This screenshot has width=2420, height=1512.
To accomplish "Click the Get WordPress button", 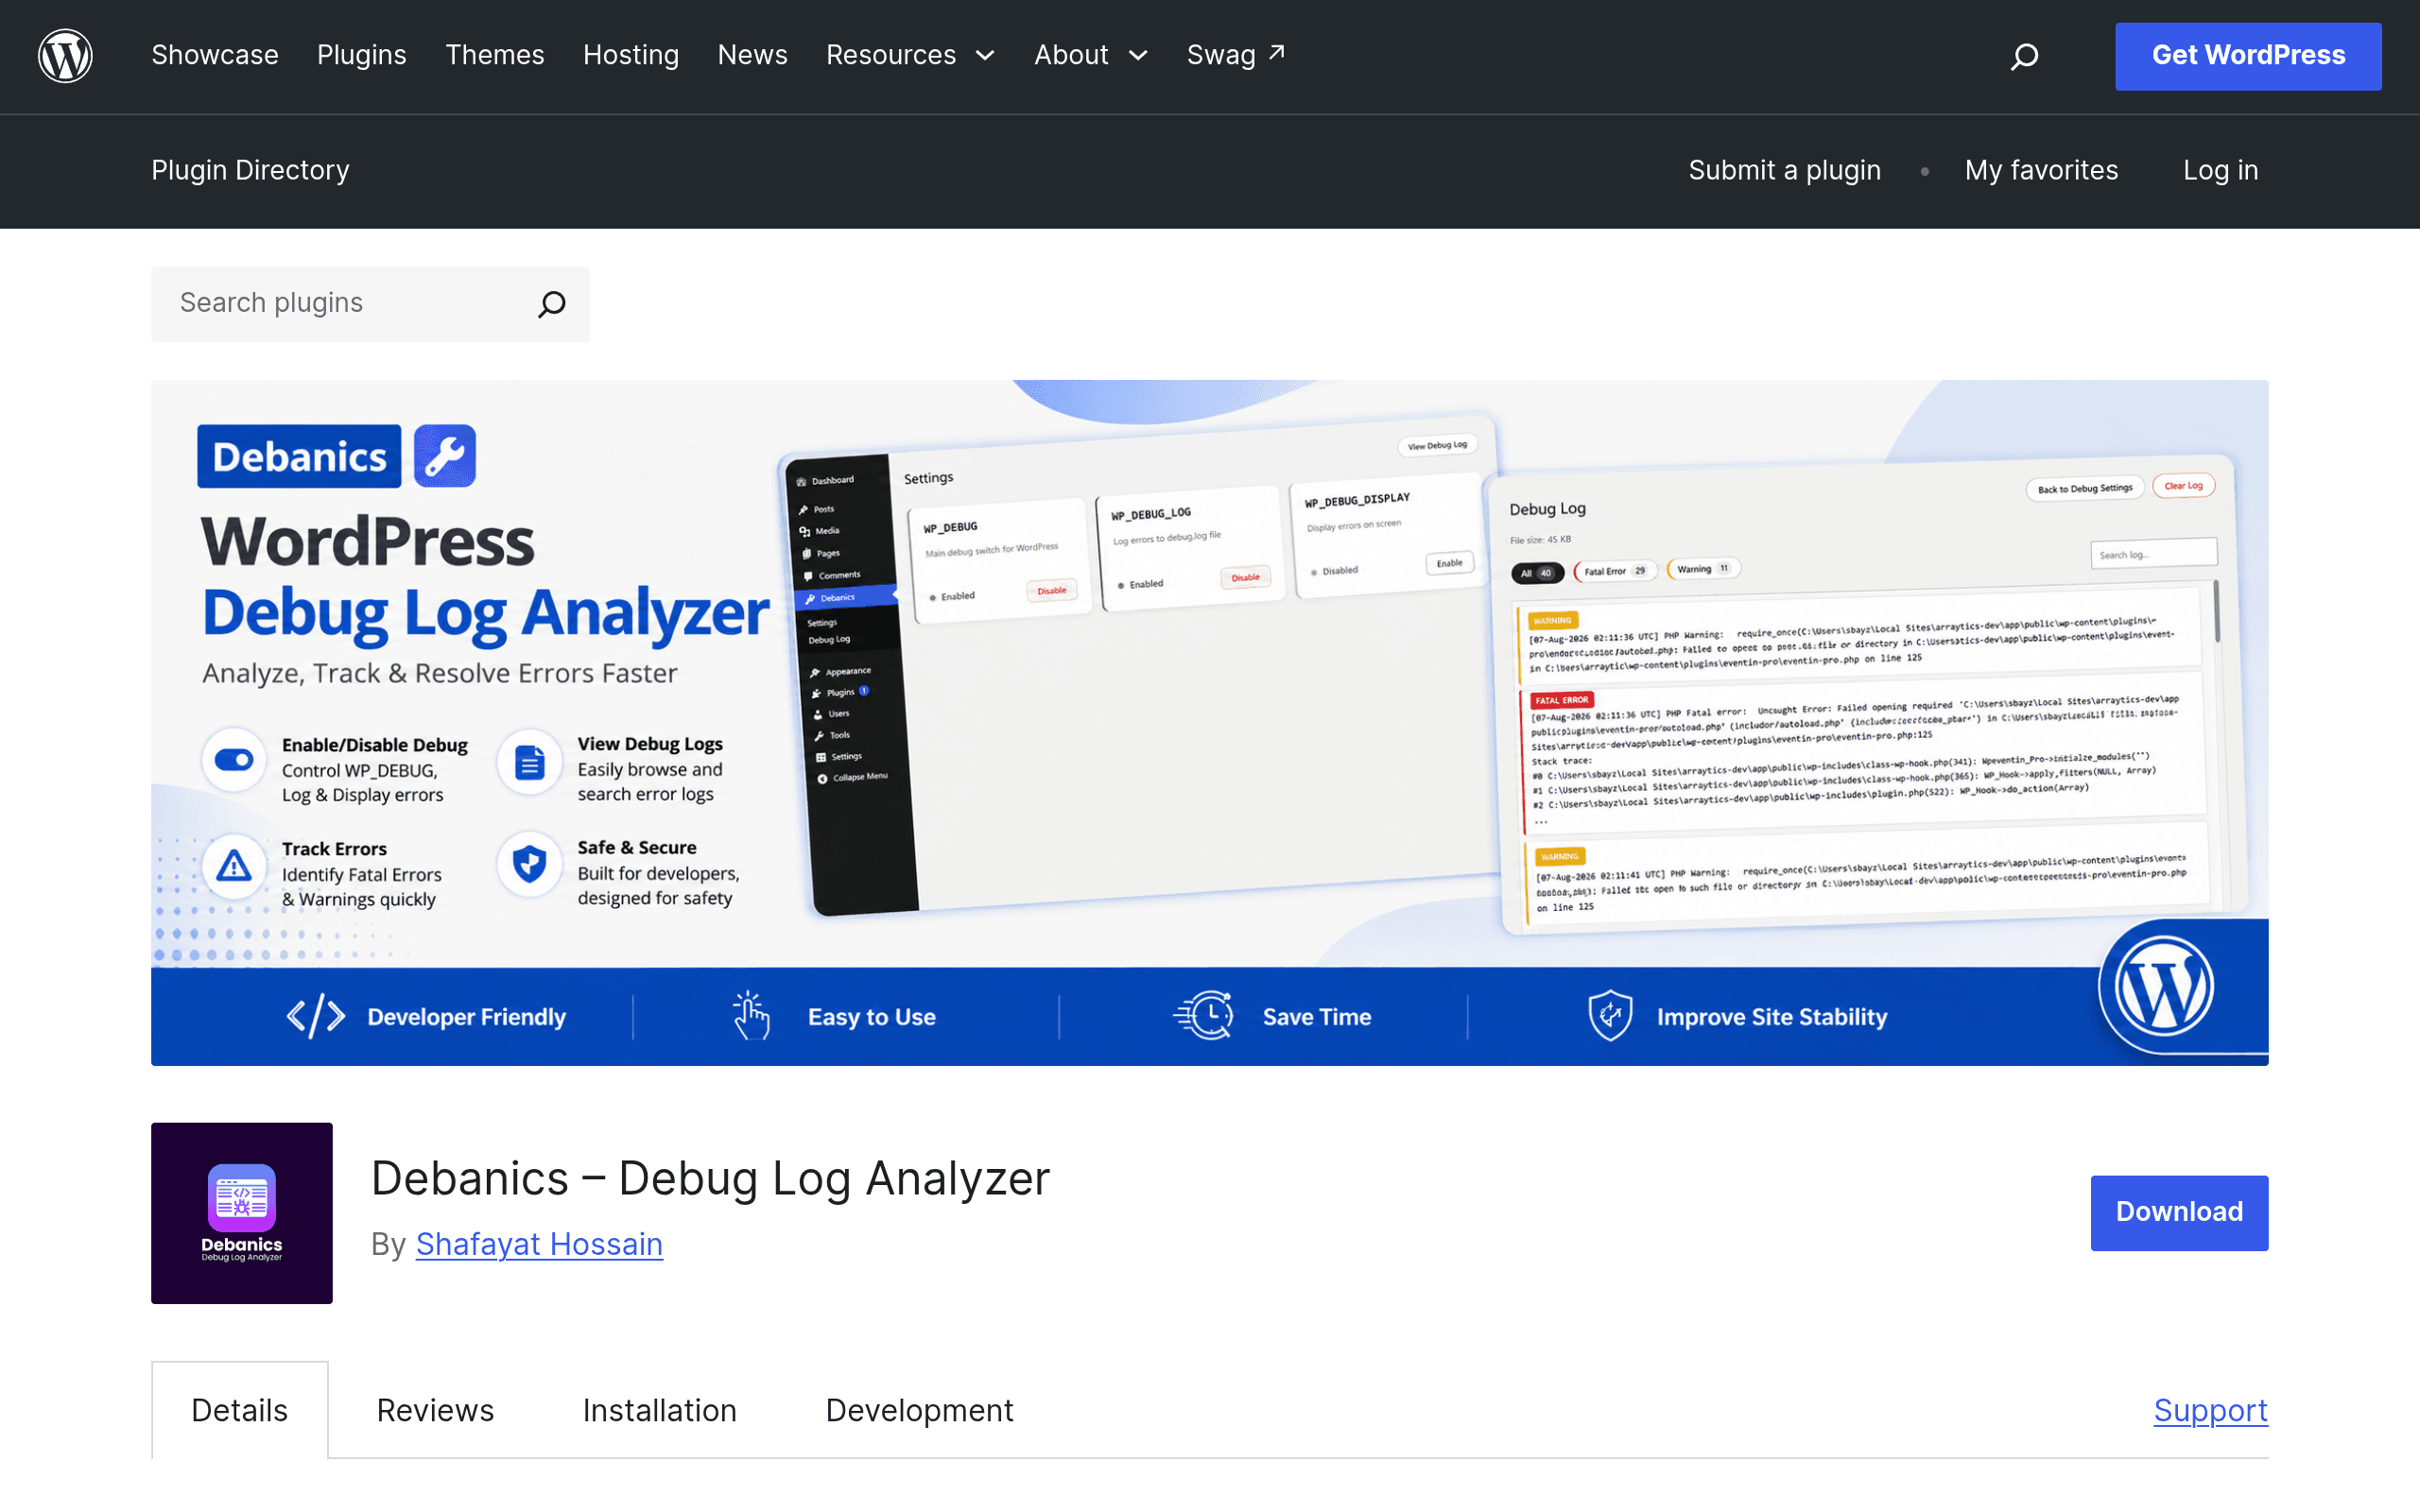I will click(x=2248, y=56).
